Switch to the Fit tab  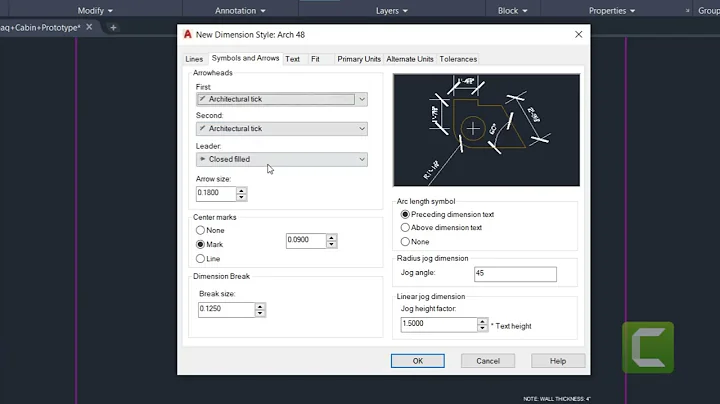(x=315, y=59)
